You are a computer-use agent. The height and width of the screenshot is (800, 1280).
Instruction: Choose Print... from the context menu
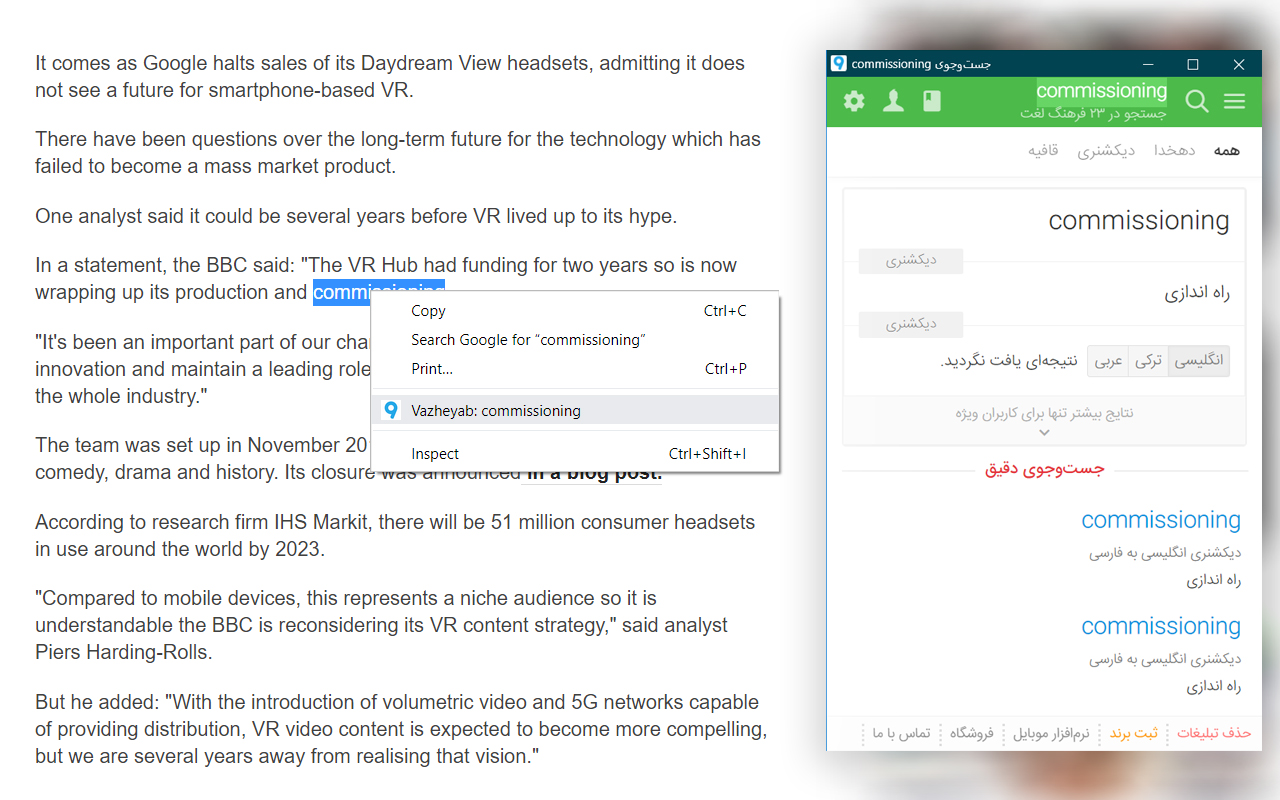tap(575, 369)
